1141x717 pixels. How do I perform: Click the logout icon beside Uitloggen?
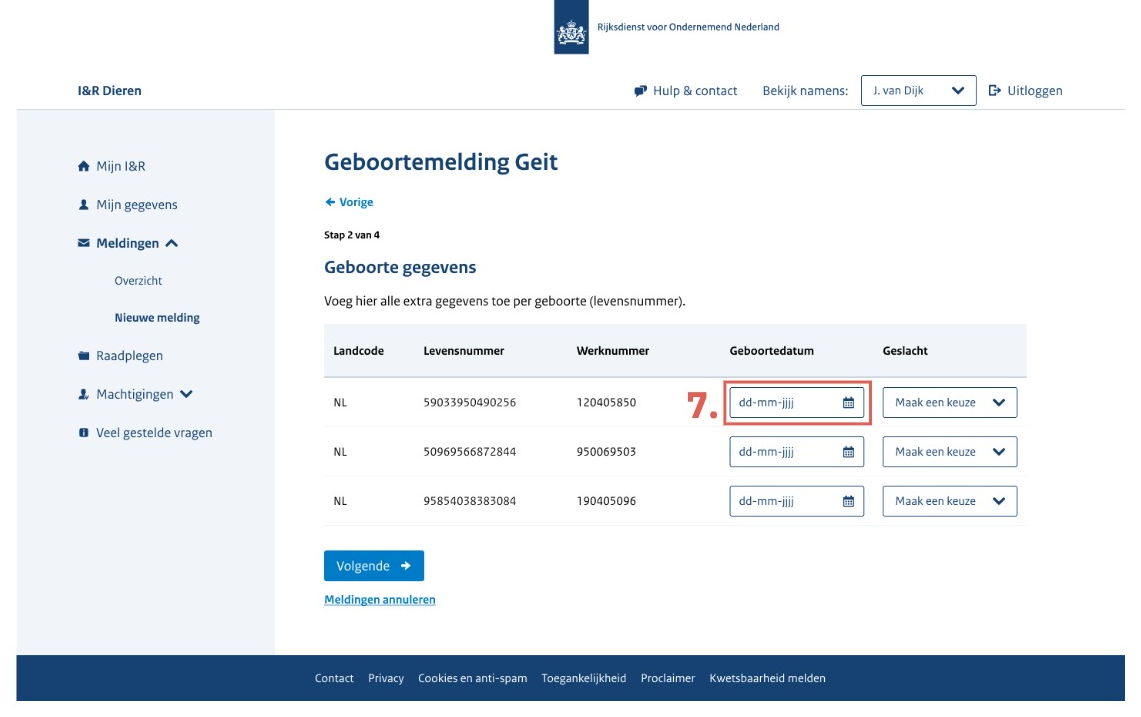click(995, 90)
